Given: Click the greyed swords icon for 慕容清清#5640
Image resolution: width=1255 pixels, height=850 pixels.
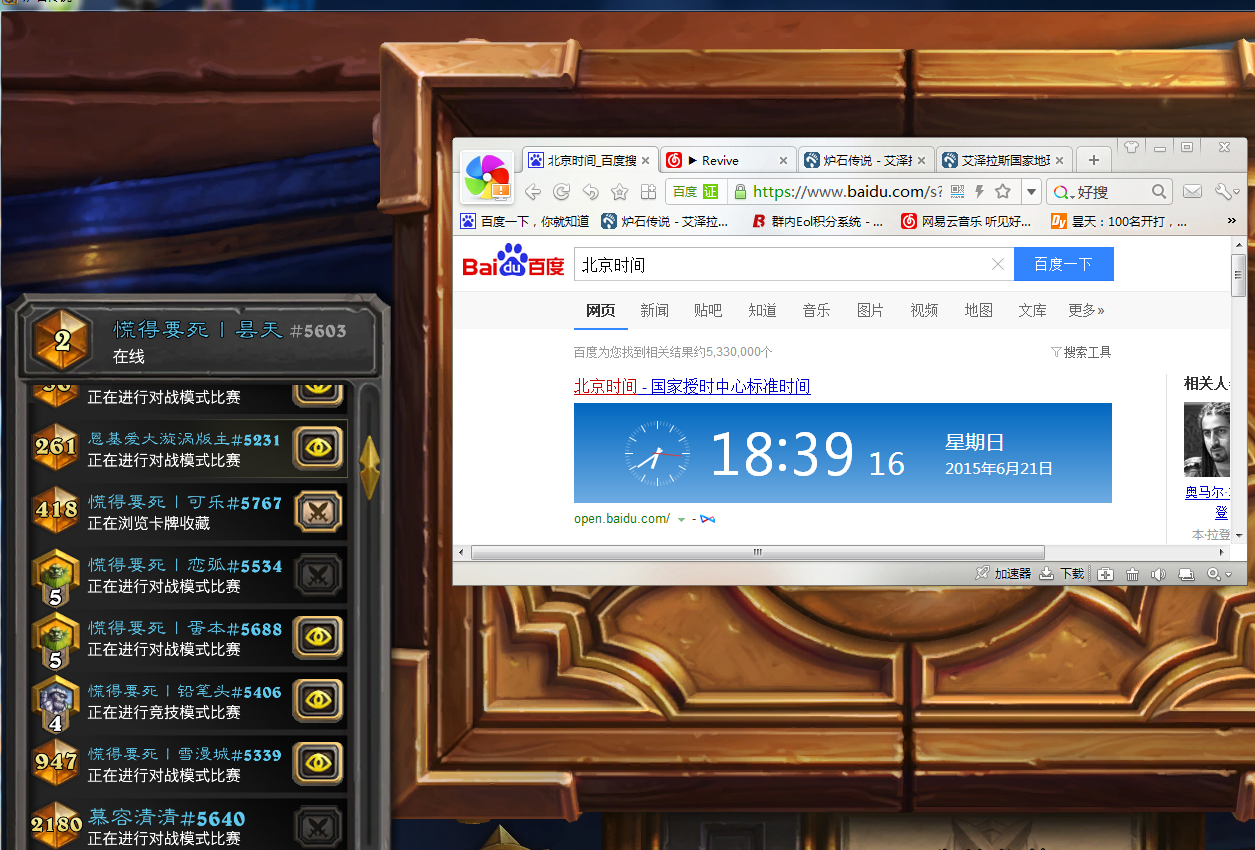Looking at the screenshot, I should coord(318,827).
